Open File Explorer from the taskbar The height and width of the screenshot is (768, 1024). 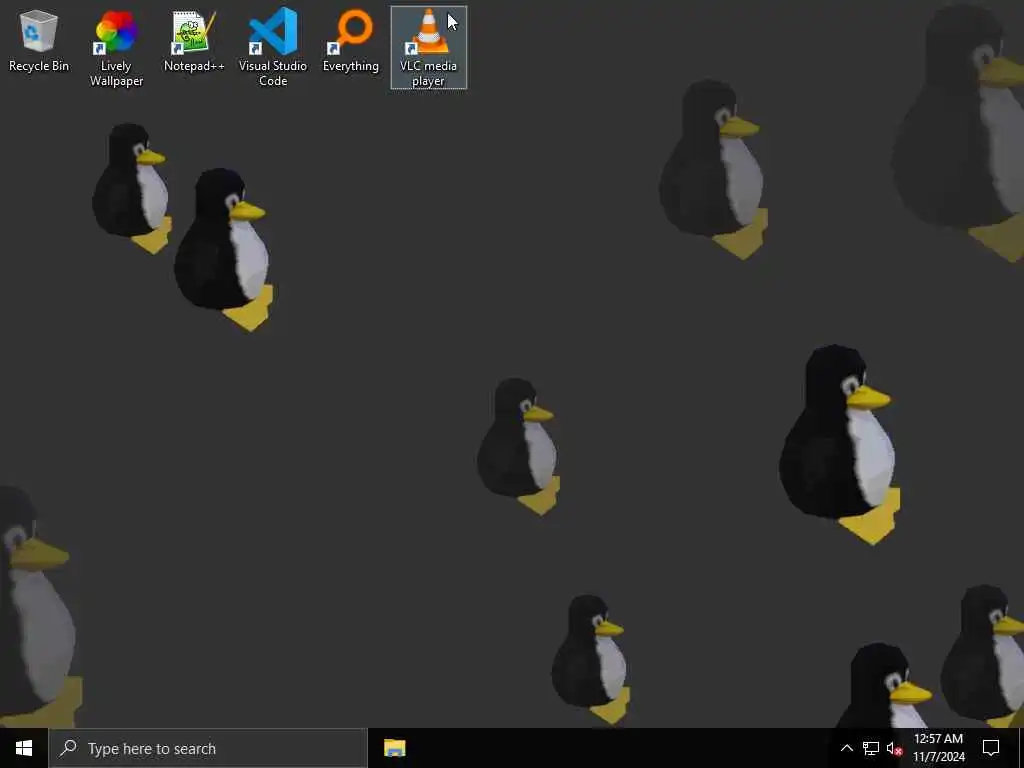click(x=394, y=748)
